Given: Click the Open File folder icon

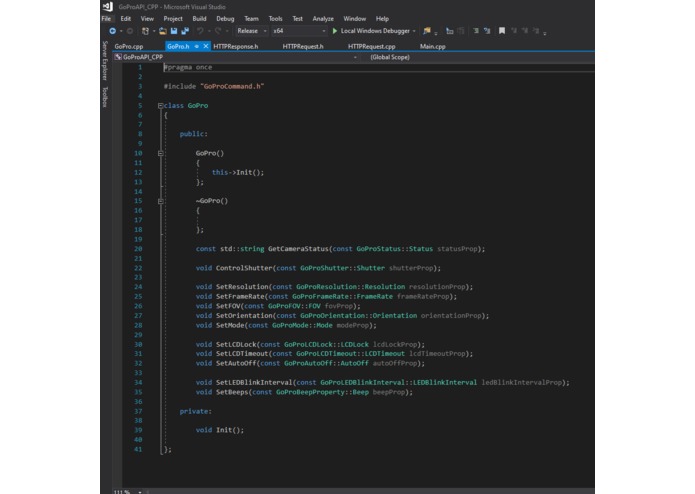Looking at the screenshot, I should tap(163, 31).
